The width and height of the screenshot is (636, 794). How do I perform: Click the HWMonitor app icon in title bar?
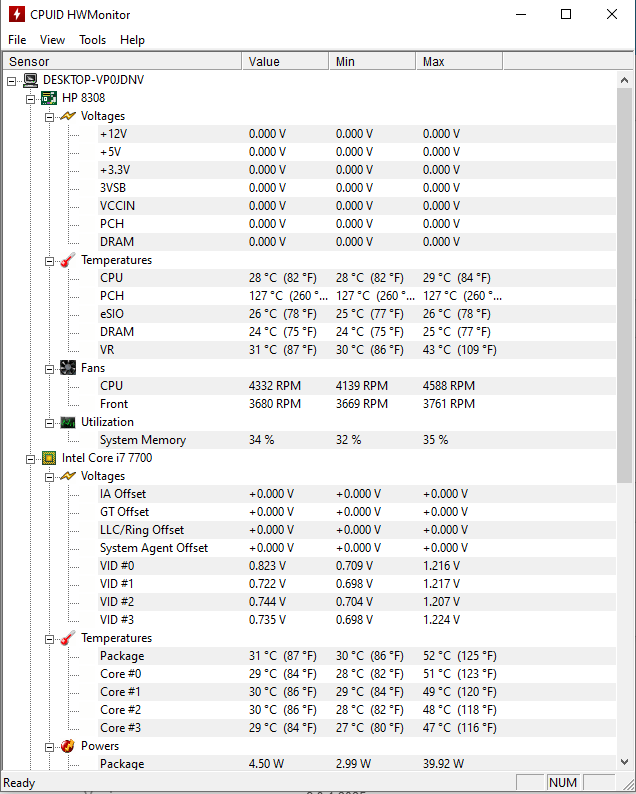(16, 15)
